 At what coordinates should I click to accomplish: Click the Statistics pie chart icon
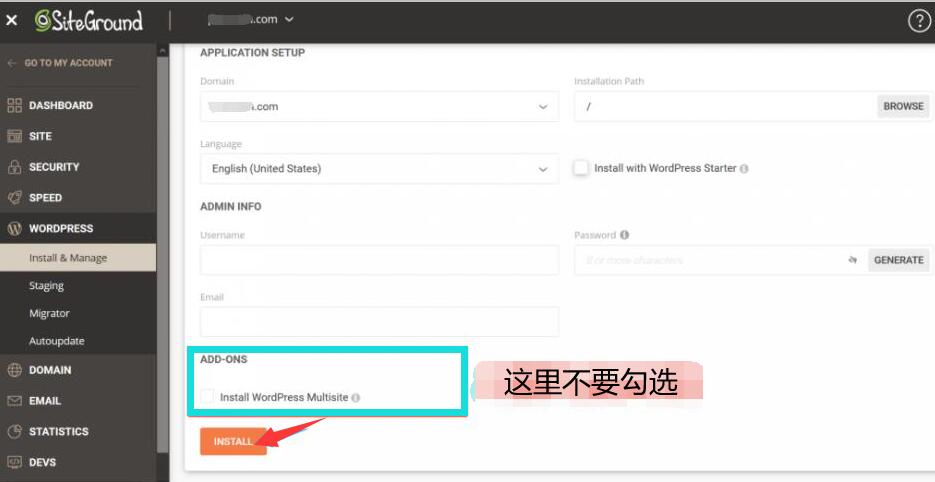(x=14, y=432)
